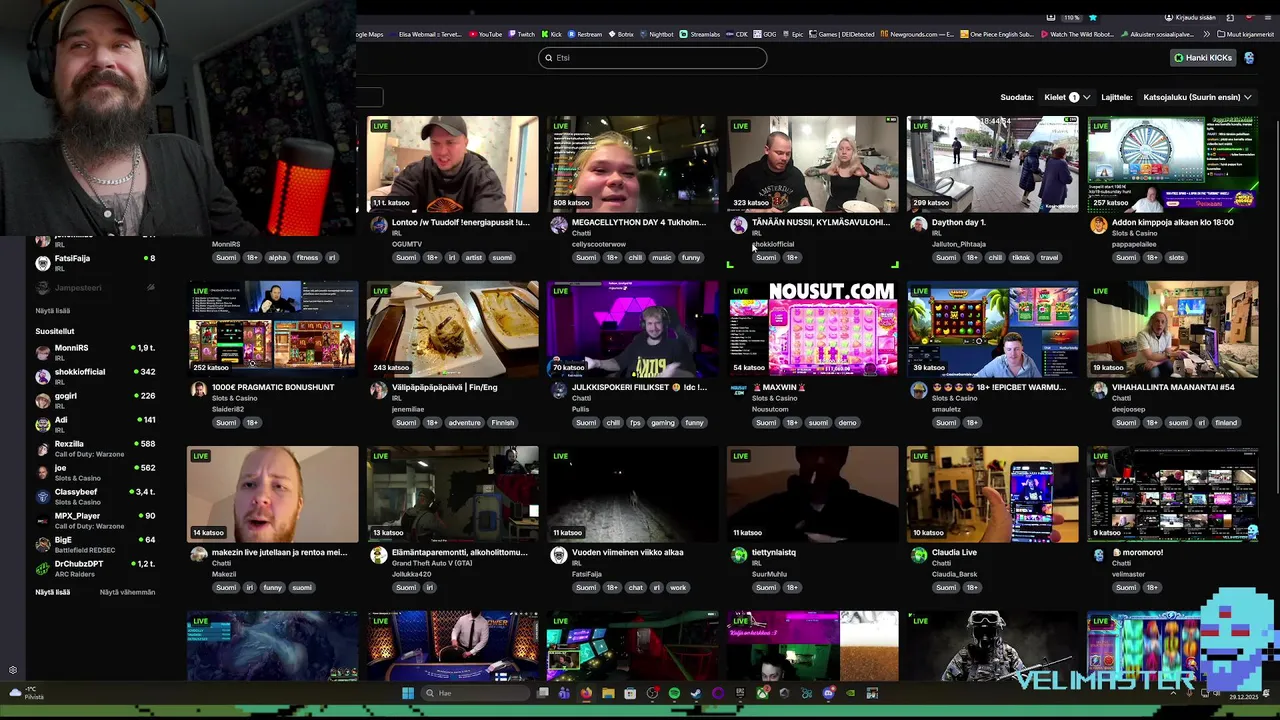Open Discord from the taskbar
1280x720 pixels.
point(828,693)
